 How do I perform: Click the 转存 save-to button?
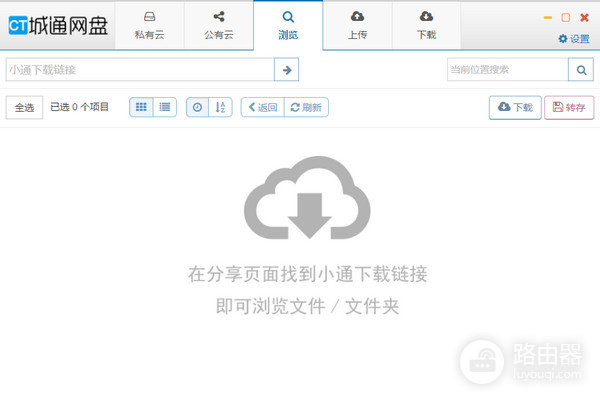point(569,107)
